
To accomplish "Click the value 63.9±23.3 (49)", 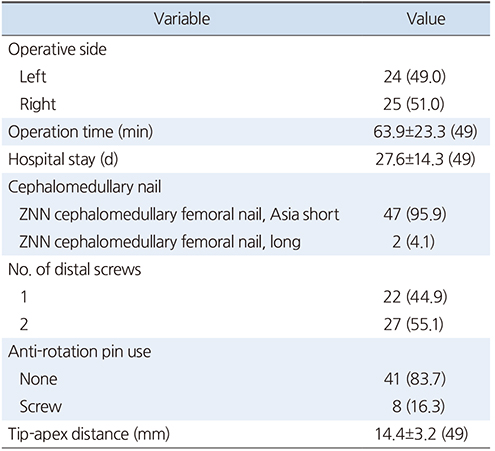I will coord(425,132).
